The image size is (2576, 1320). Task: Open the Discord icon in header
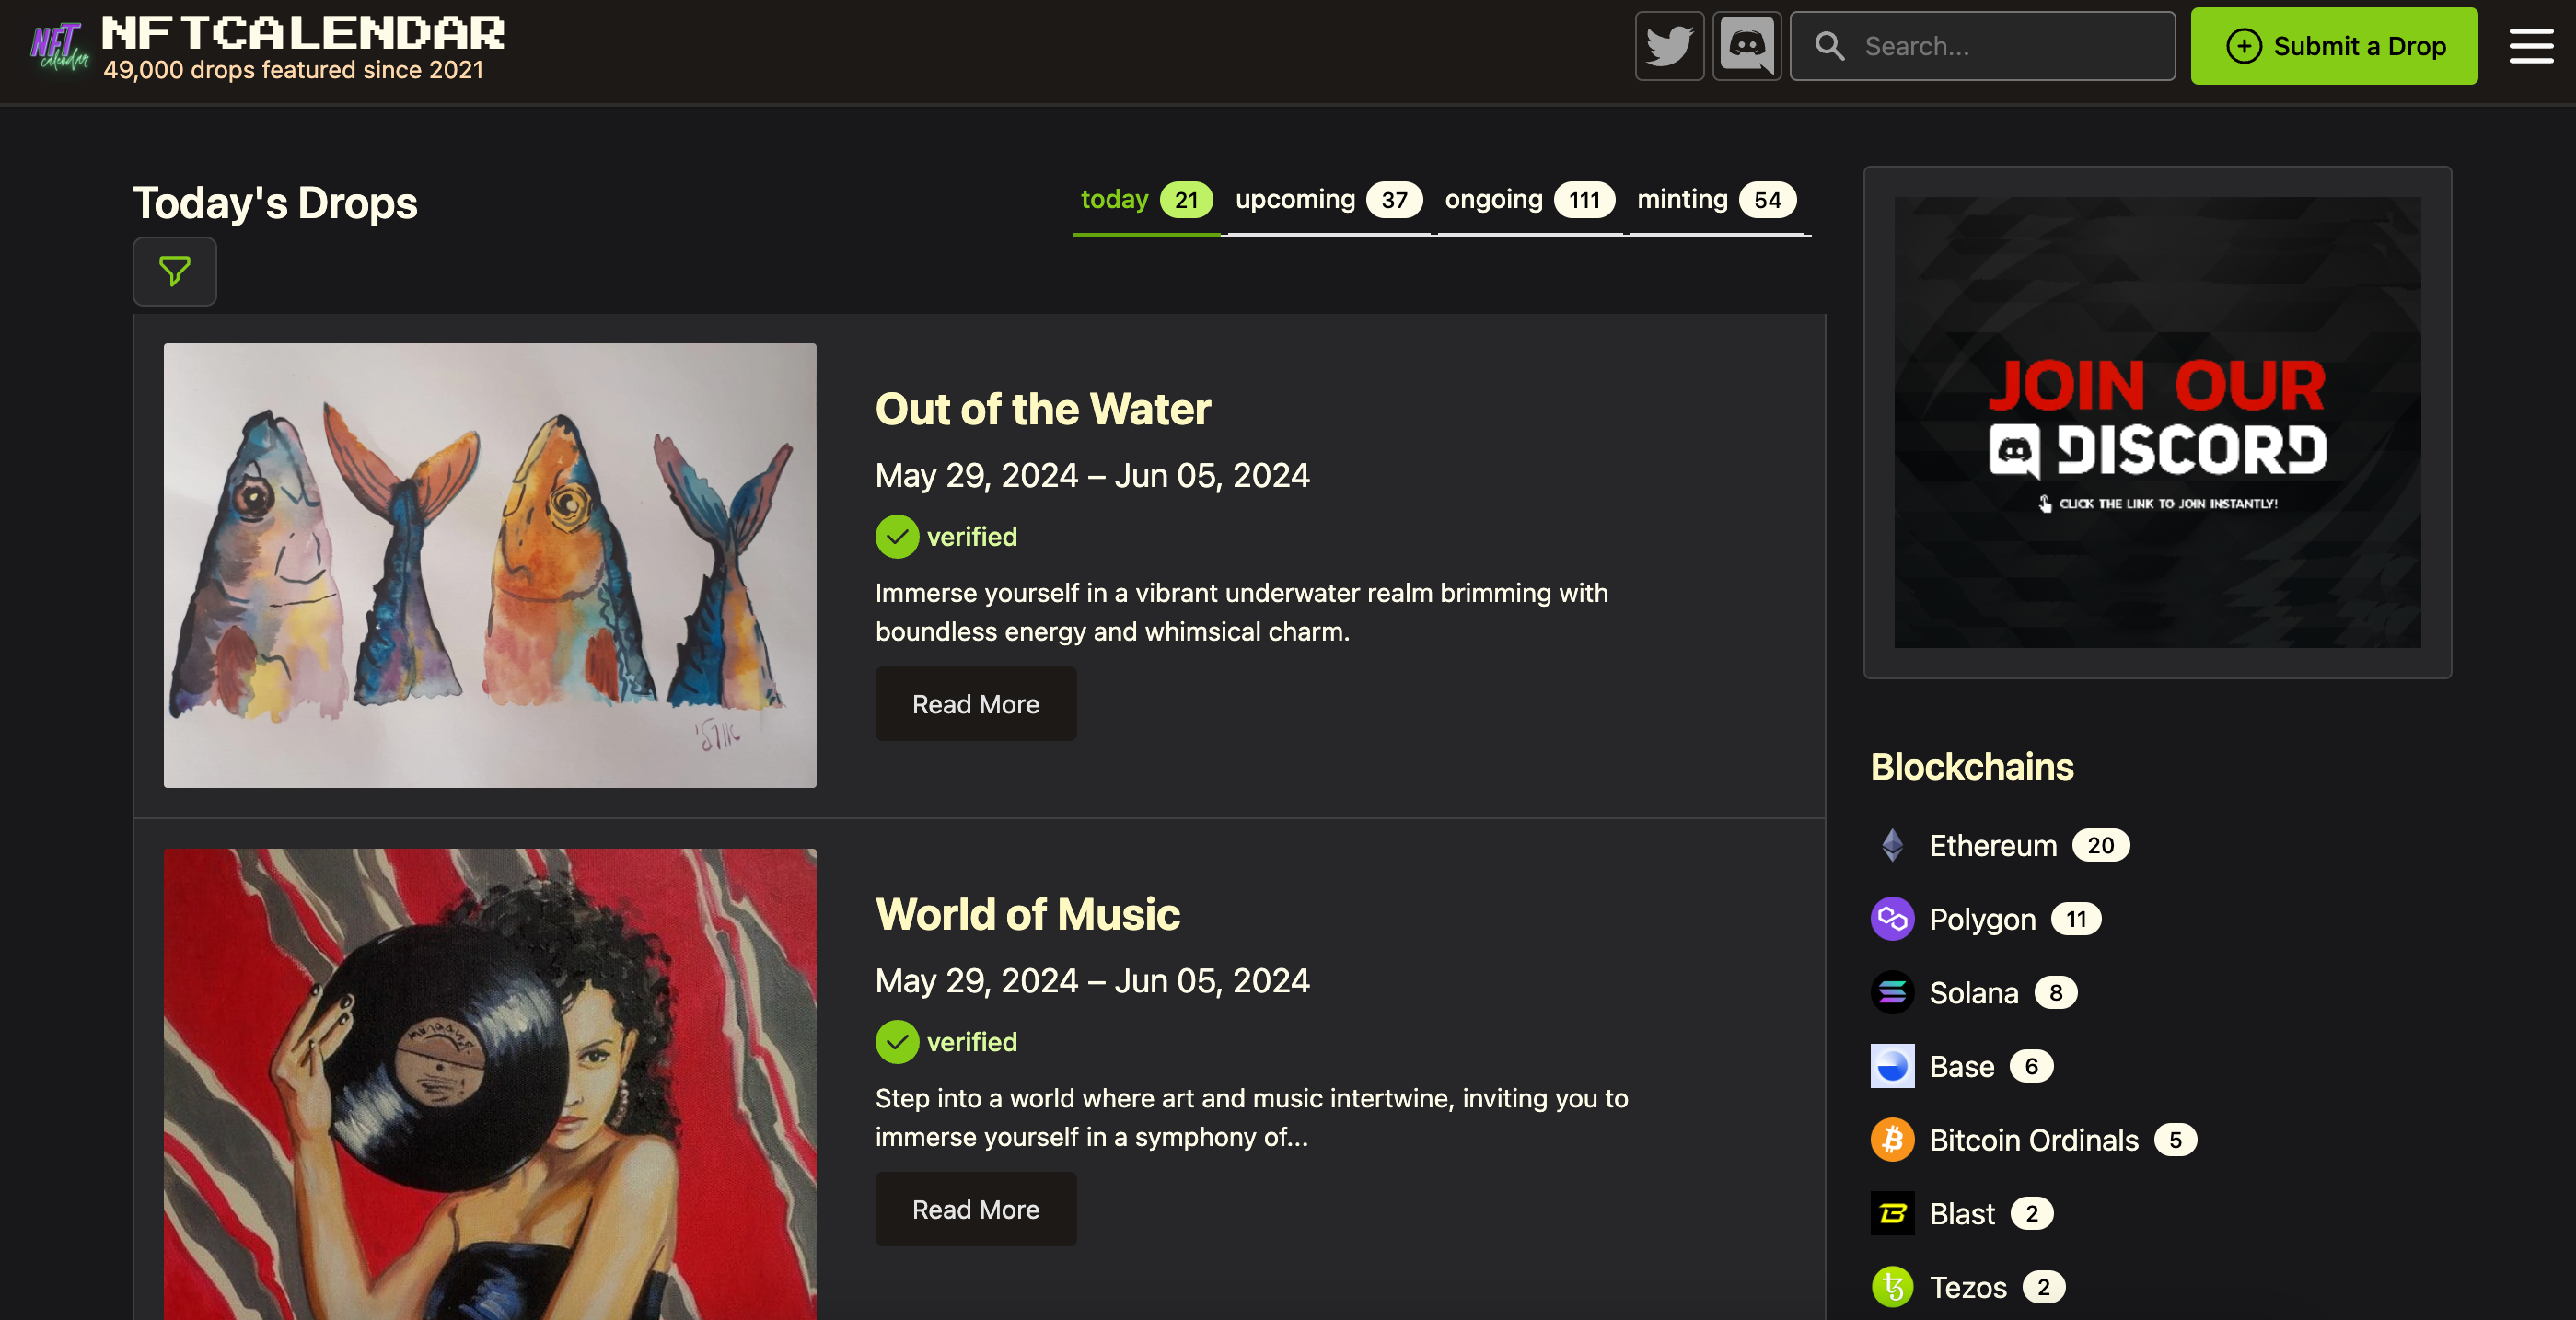coord(1746,46)
